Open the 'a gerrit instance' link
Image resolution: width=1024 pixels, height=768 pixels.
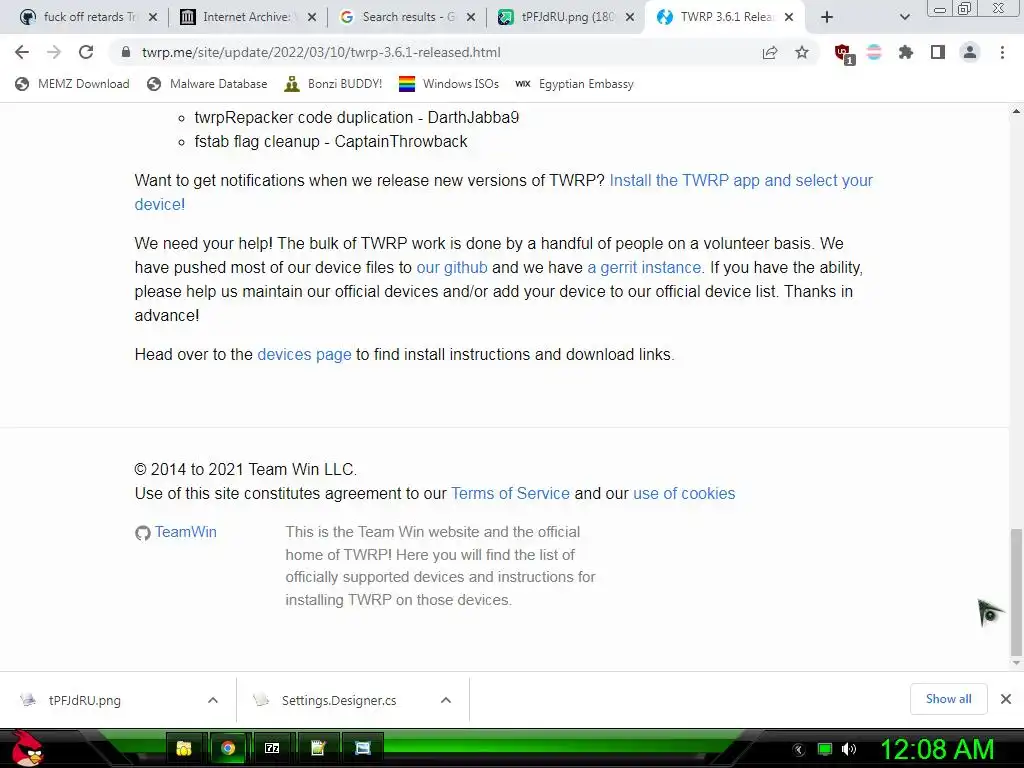pyautogui.click(x=644, y=267)
